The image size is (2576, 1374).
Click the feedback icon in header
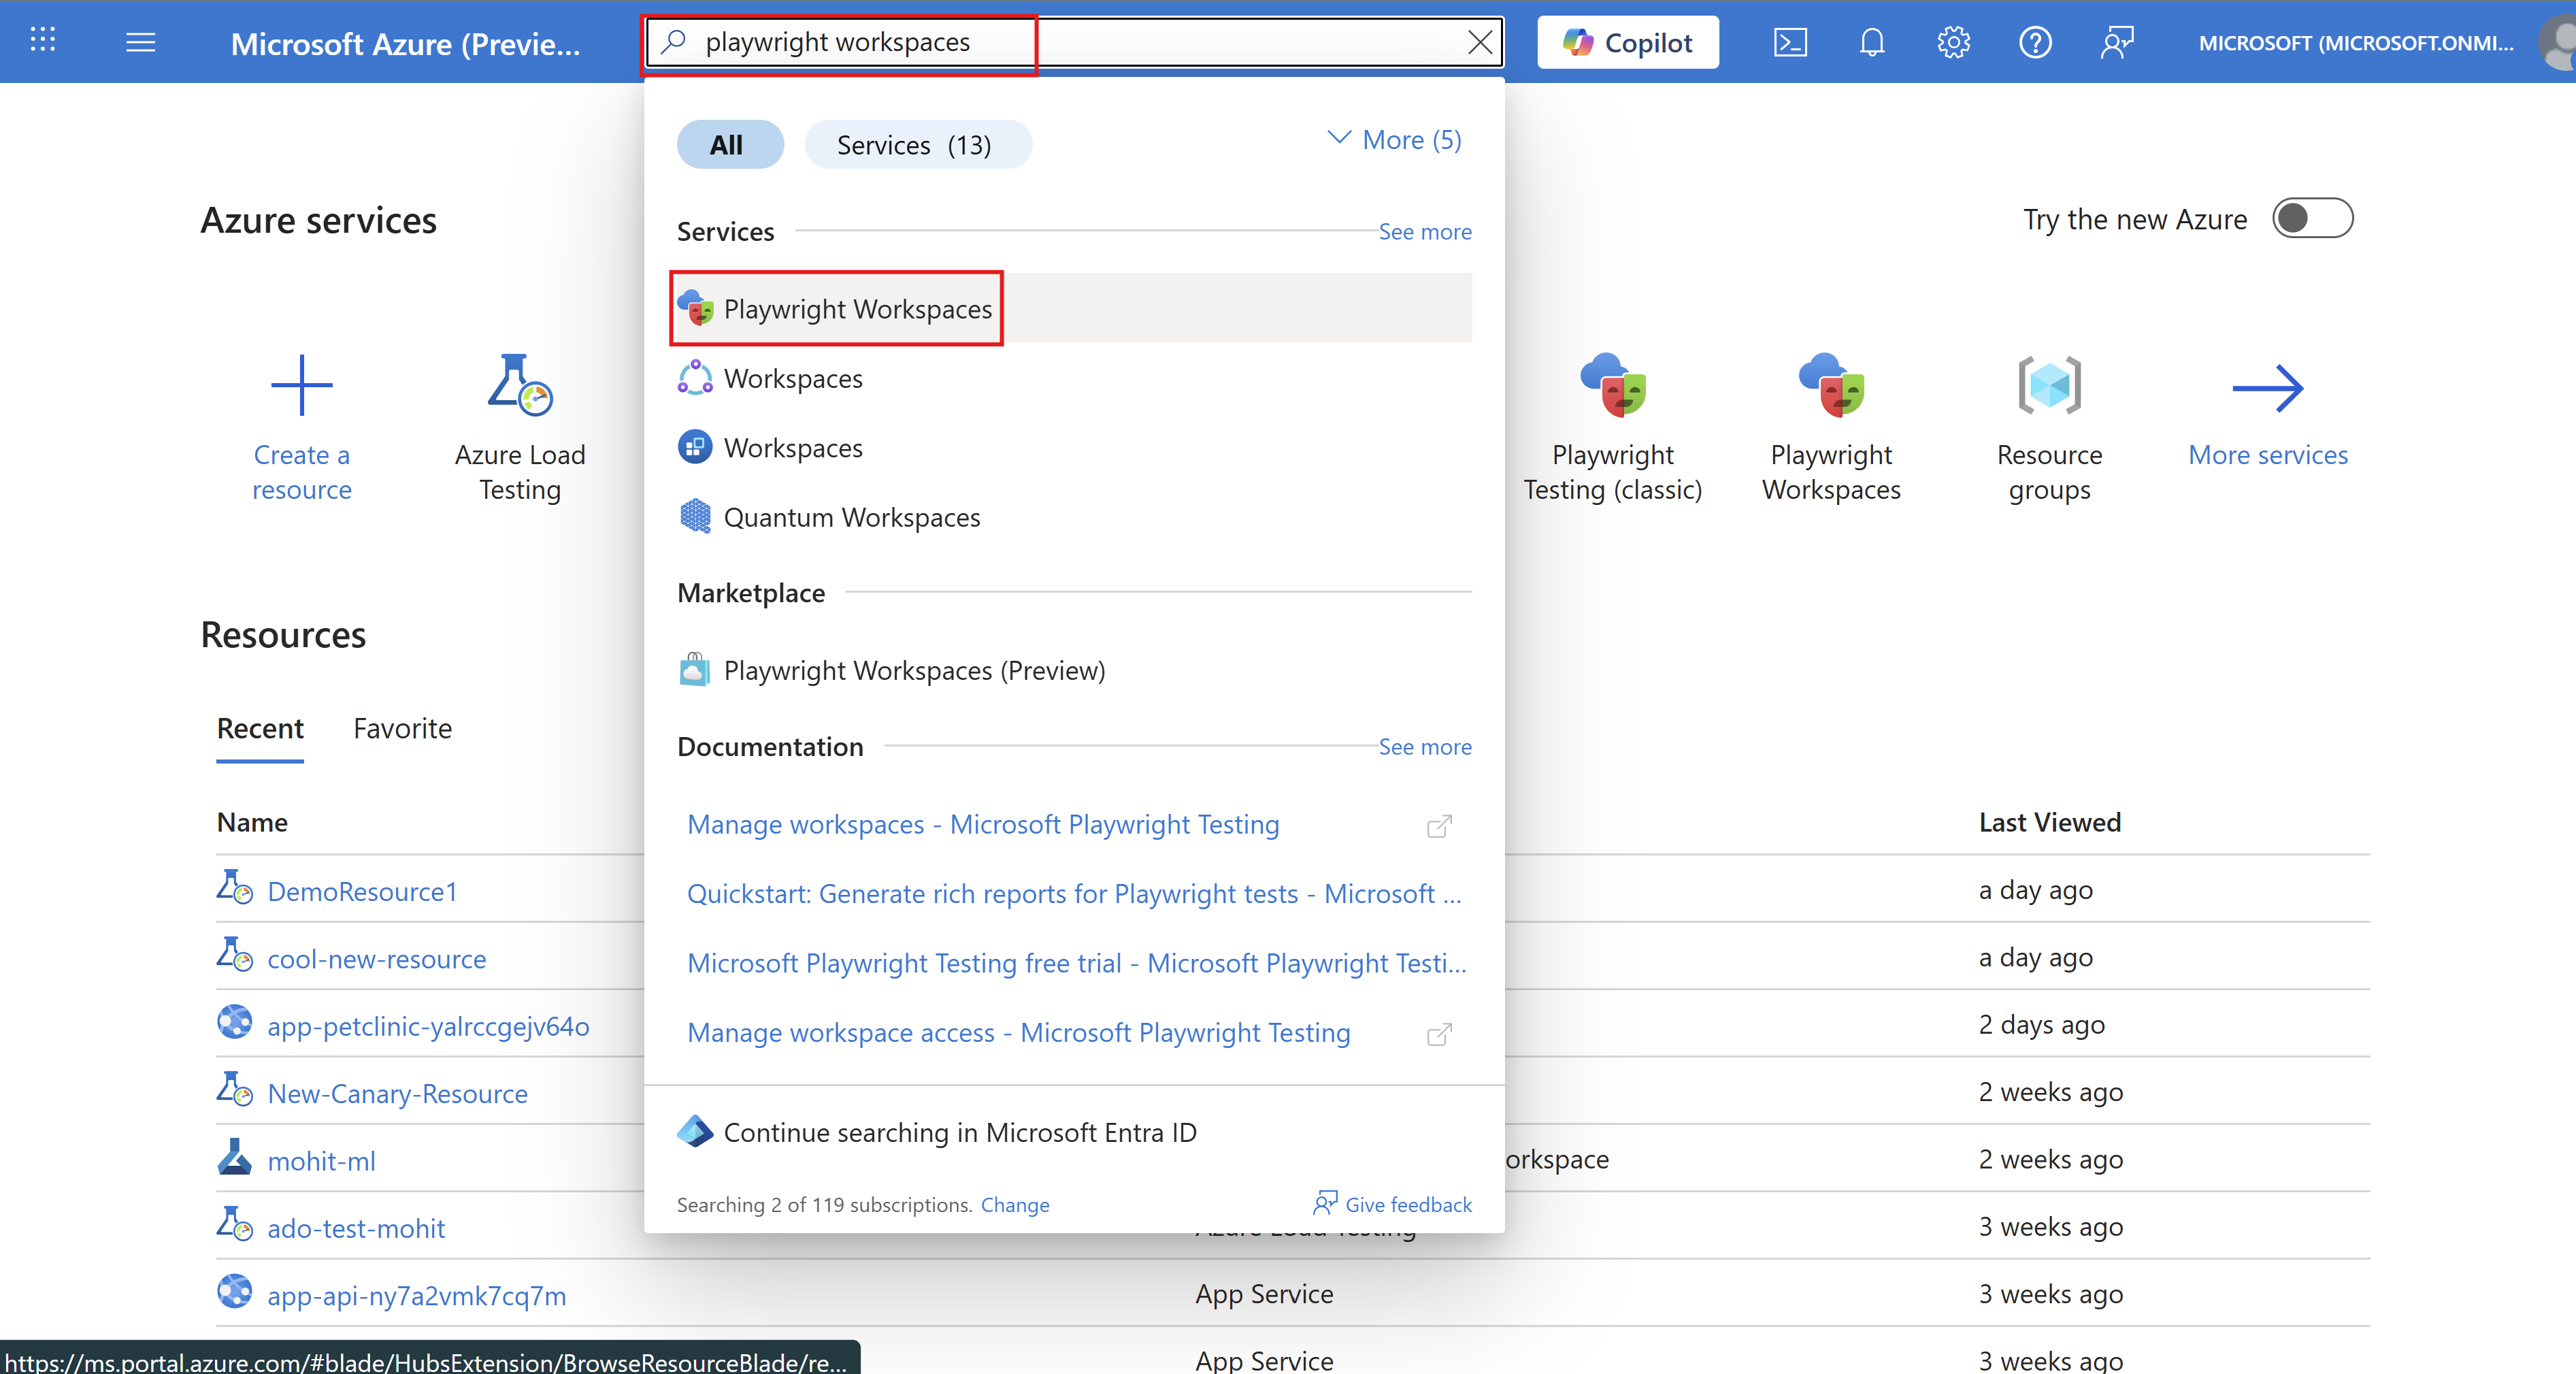[2117, 42]
